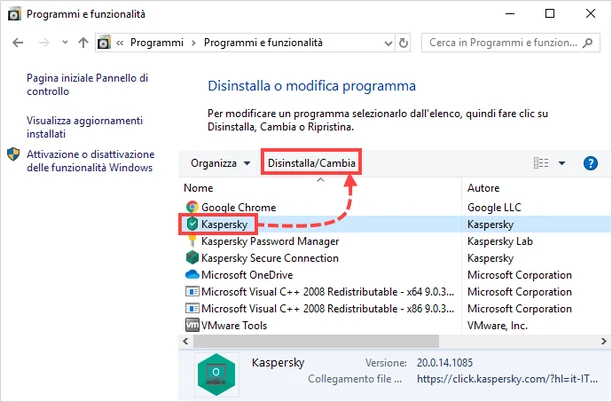Click the change view layout icon
The image size is (612, 402).
541,163
